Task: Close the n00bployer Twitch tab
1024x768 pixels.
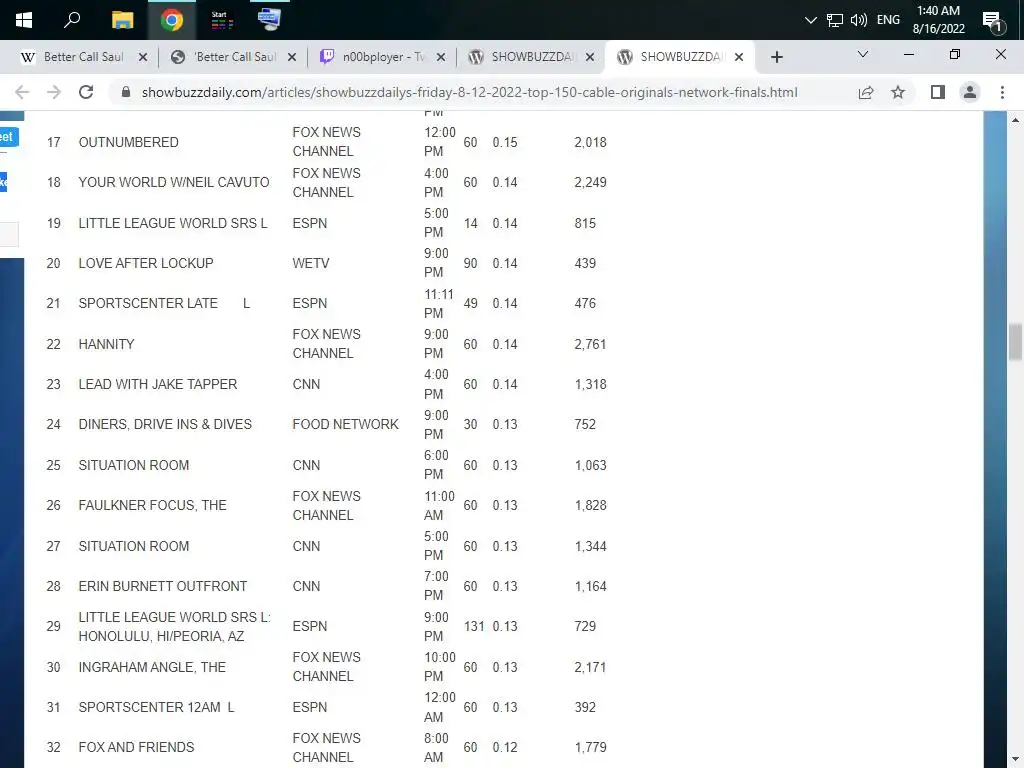Action: 441,57
